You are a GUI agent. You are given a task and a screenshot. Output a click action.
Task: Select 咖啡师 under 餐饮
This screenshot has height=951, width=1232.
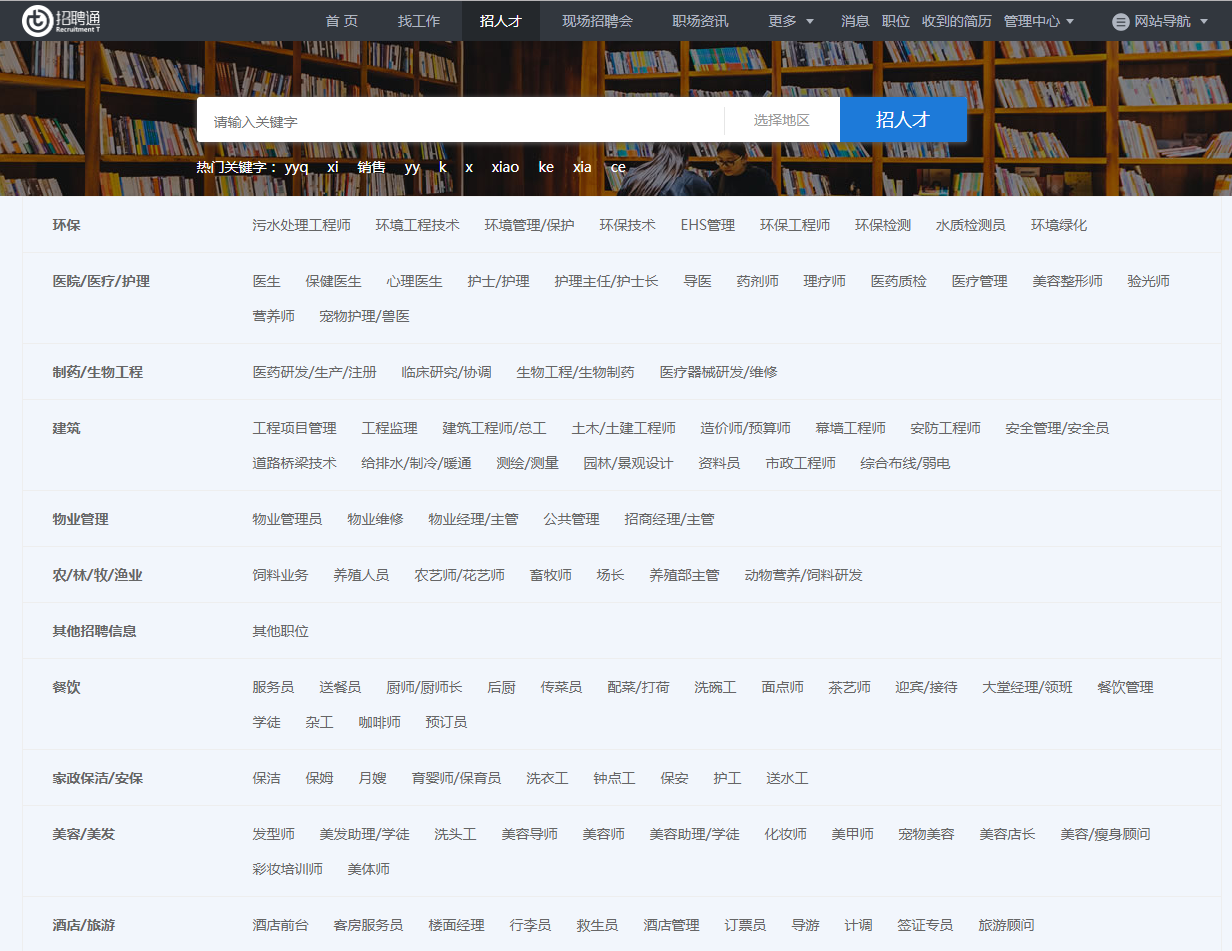click(x=379, y=722)
